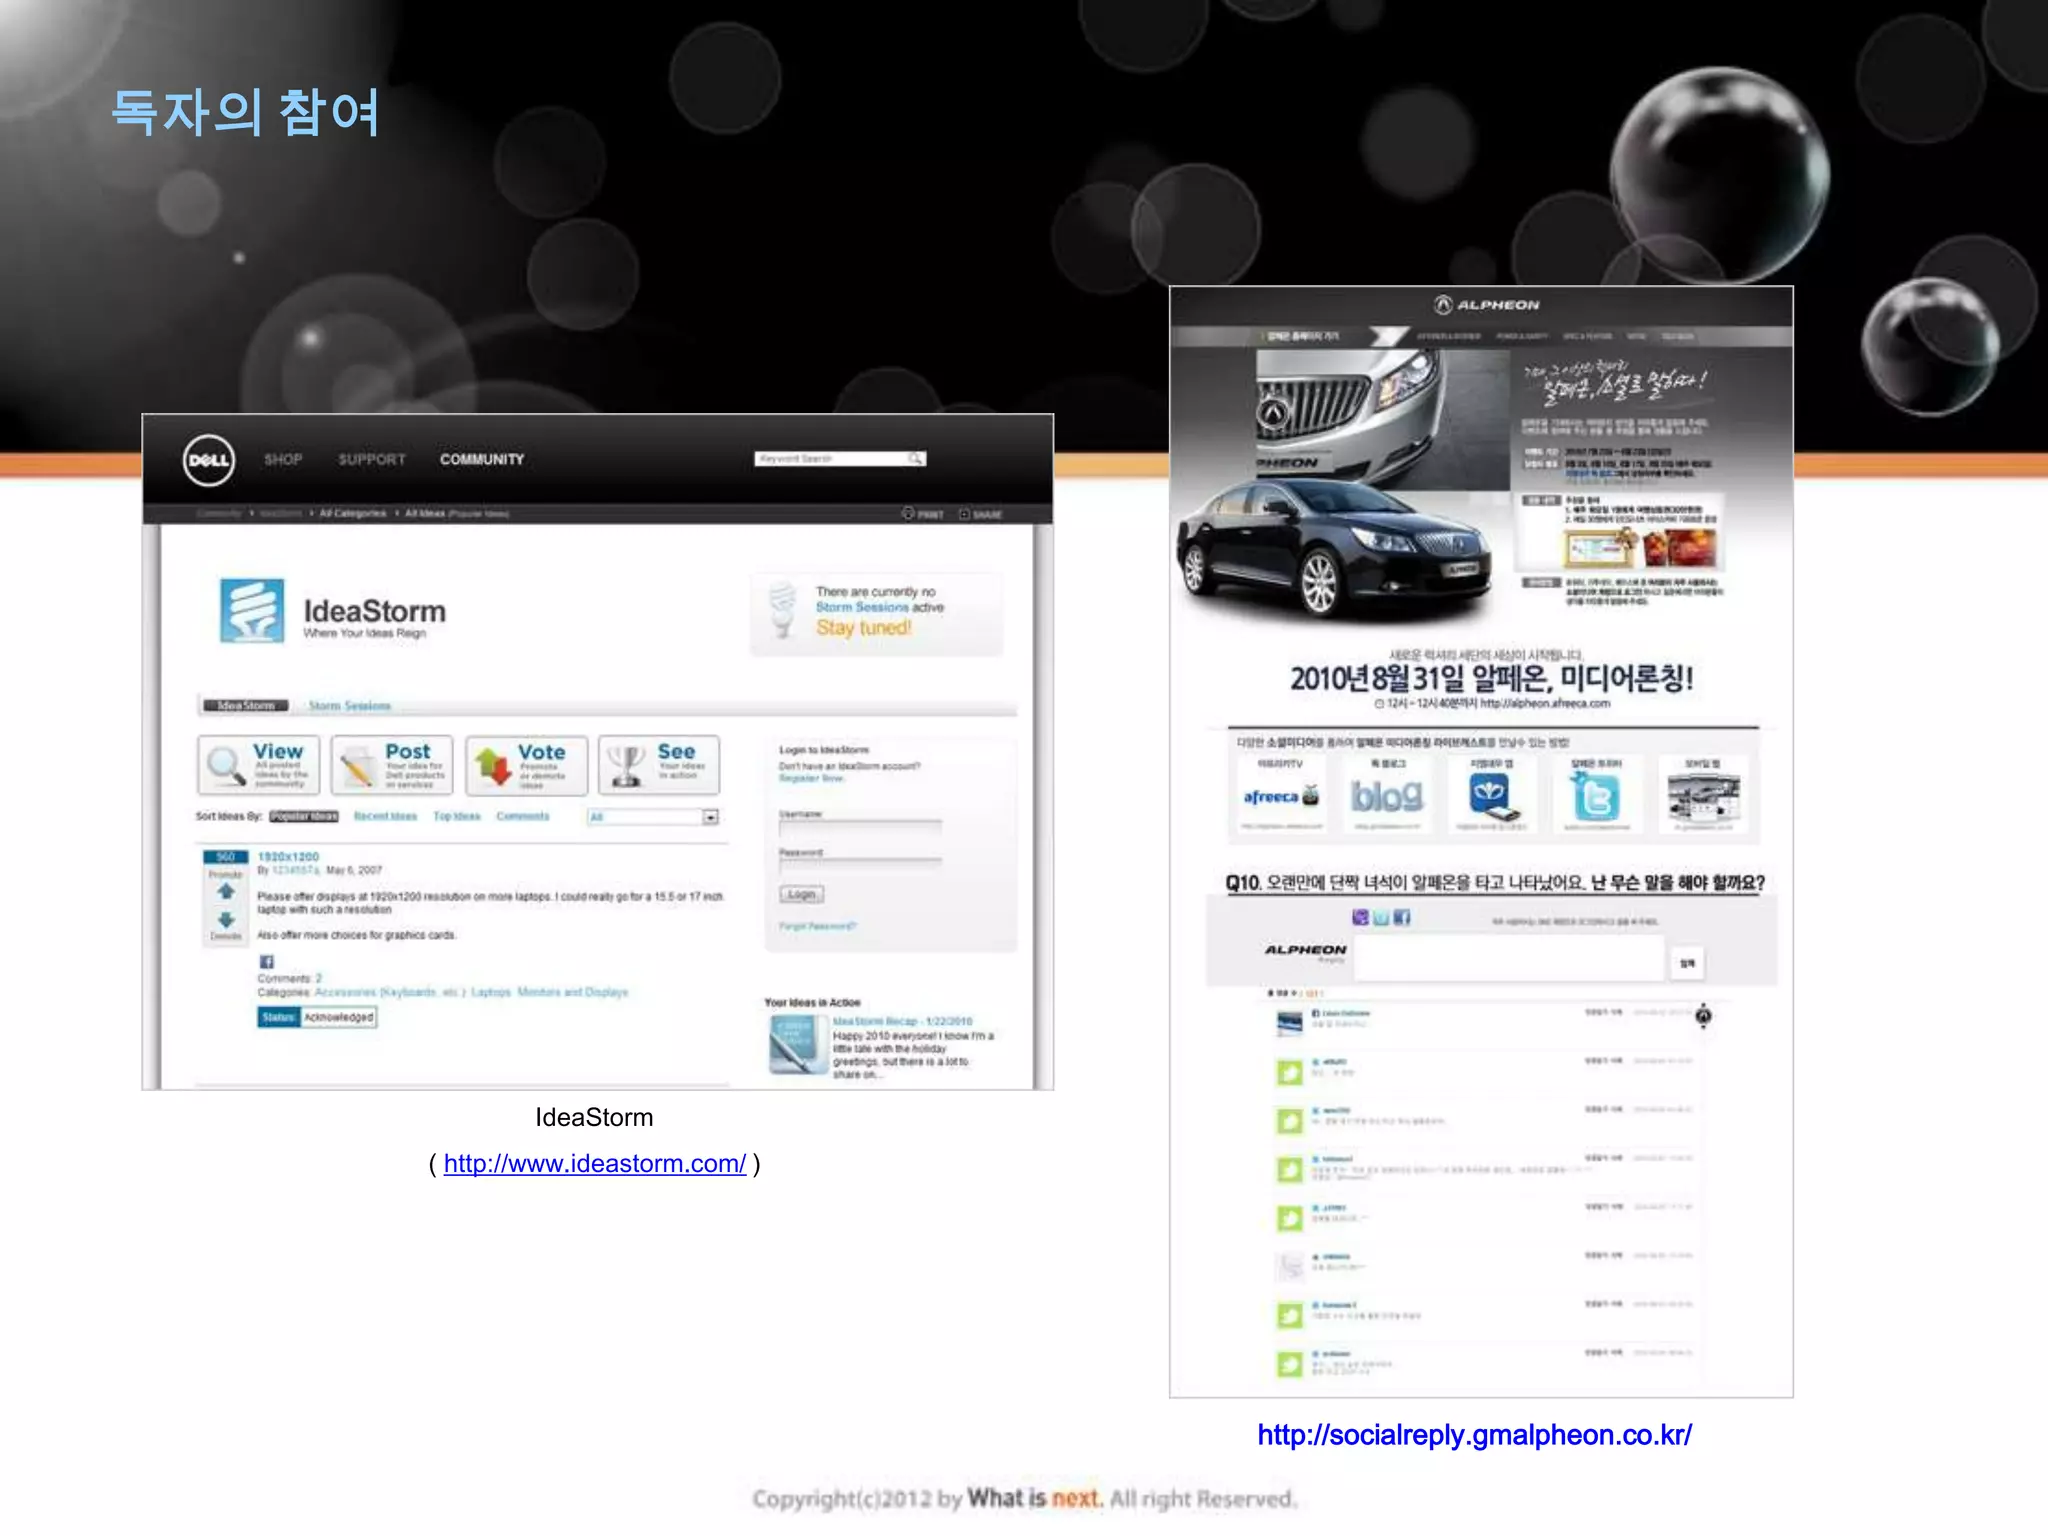Click the Twitter bird channel icon
This screenshot has height=1536, width=2048.
(x=1597, y=797)
